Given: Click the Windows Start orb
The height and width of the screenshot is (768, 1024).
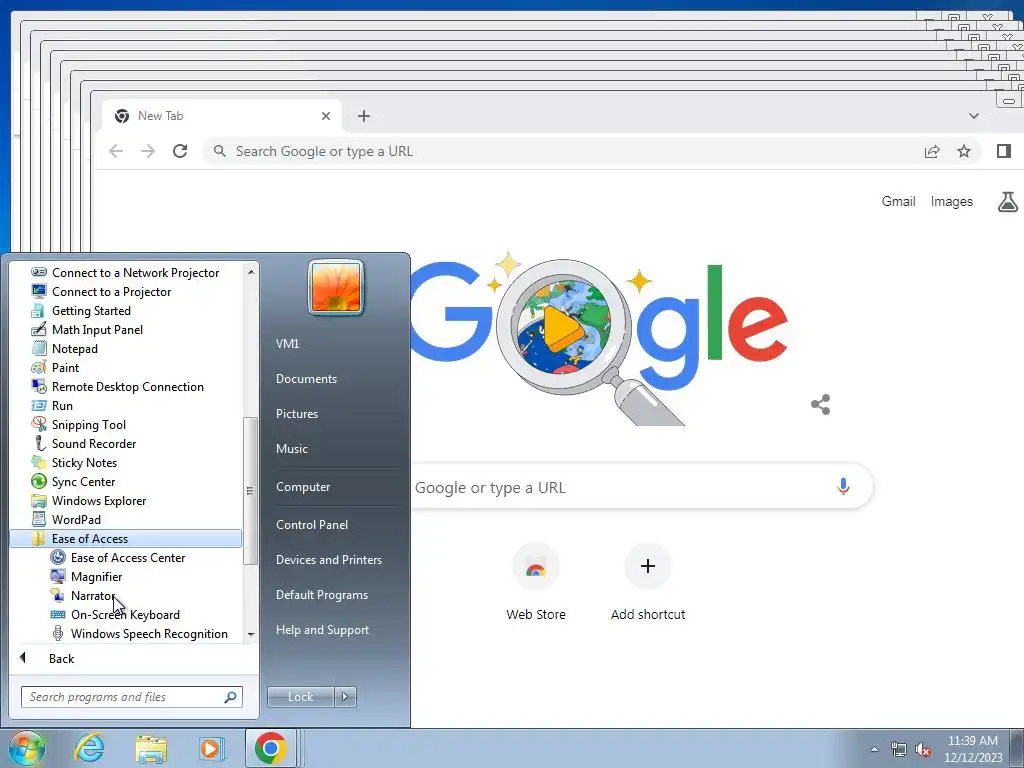Looking at the screenshot, I should click(x=27, y=748).
